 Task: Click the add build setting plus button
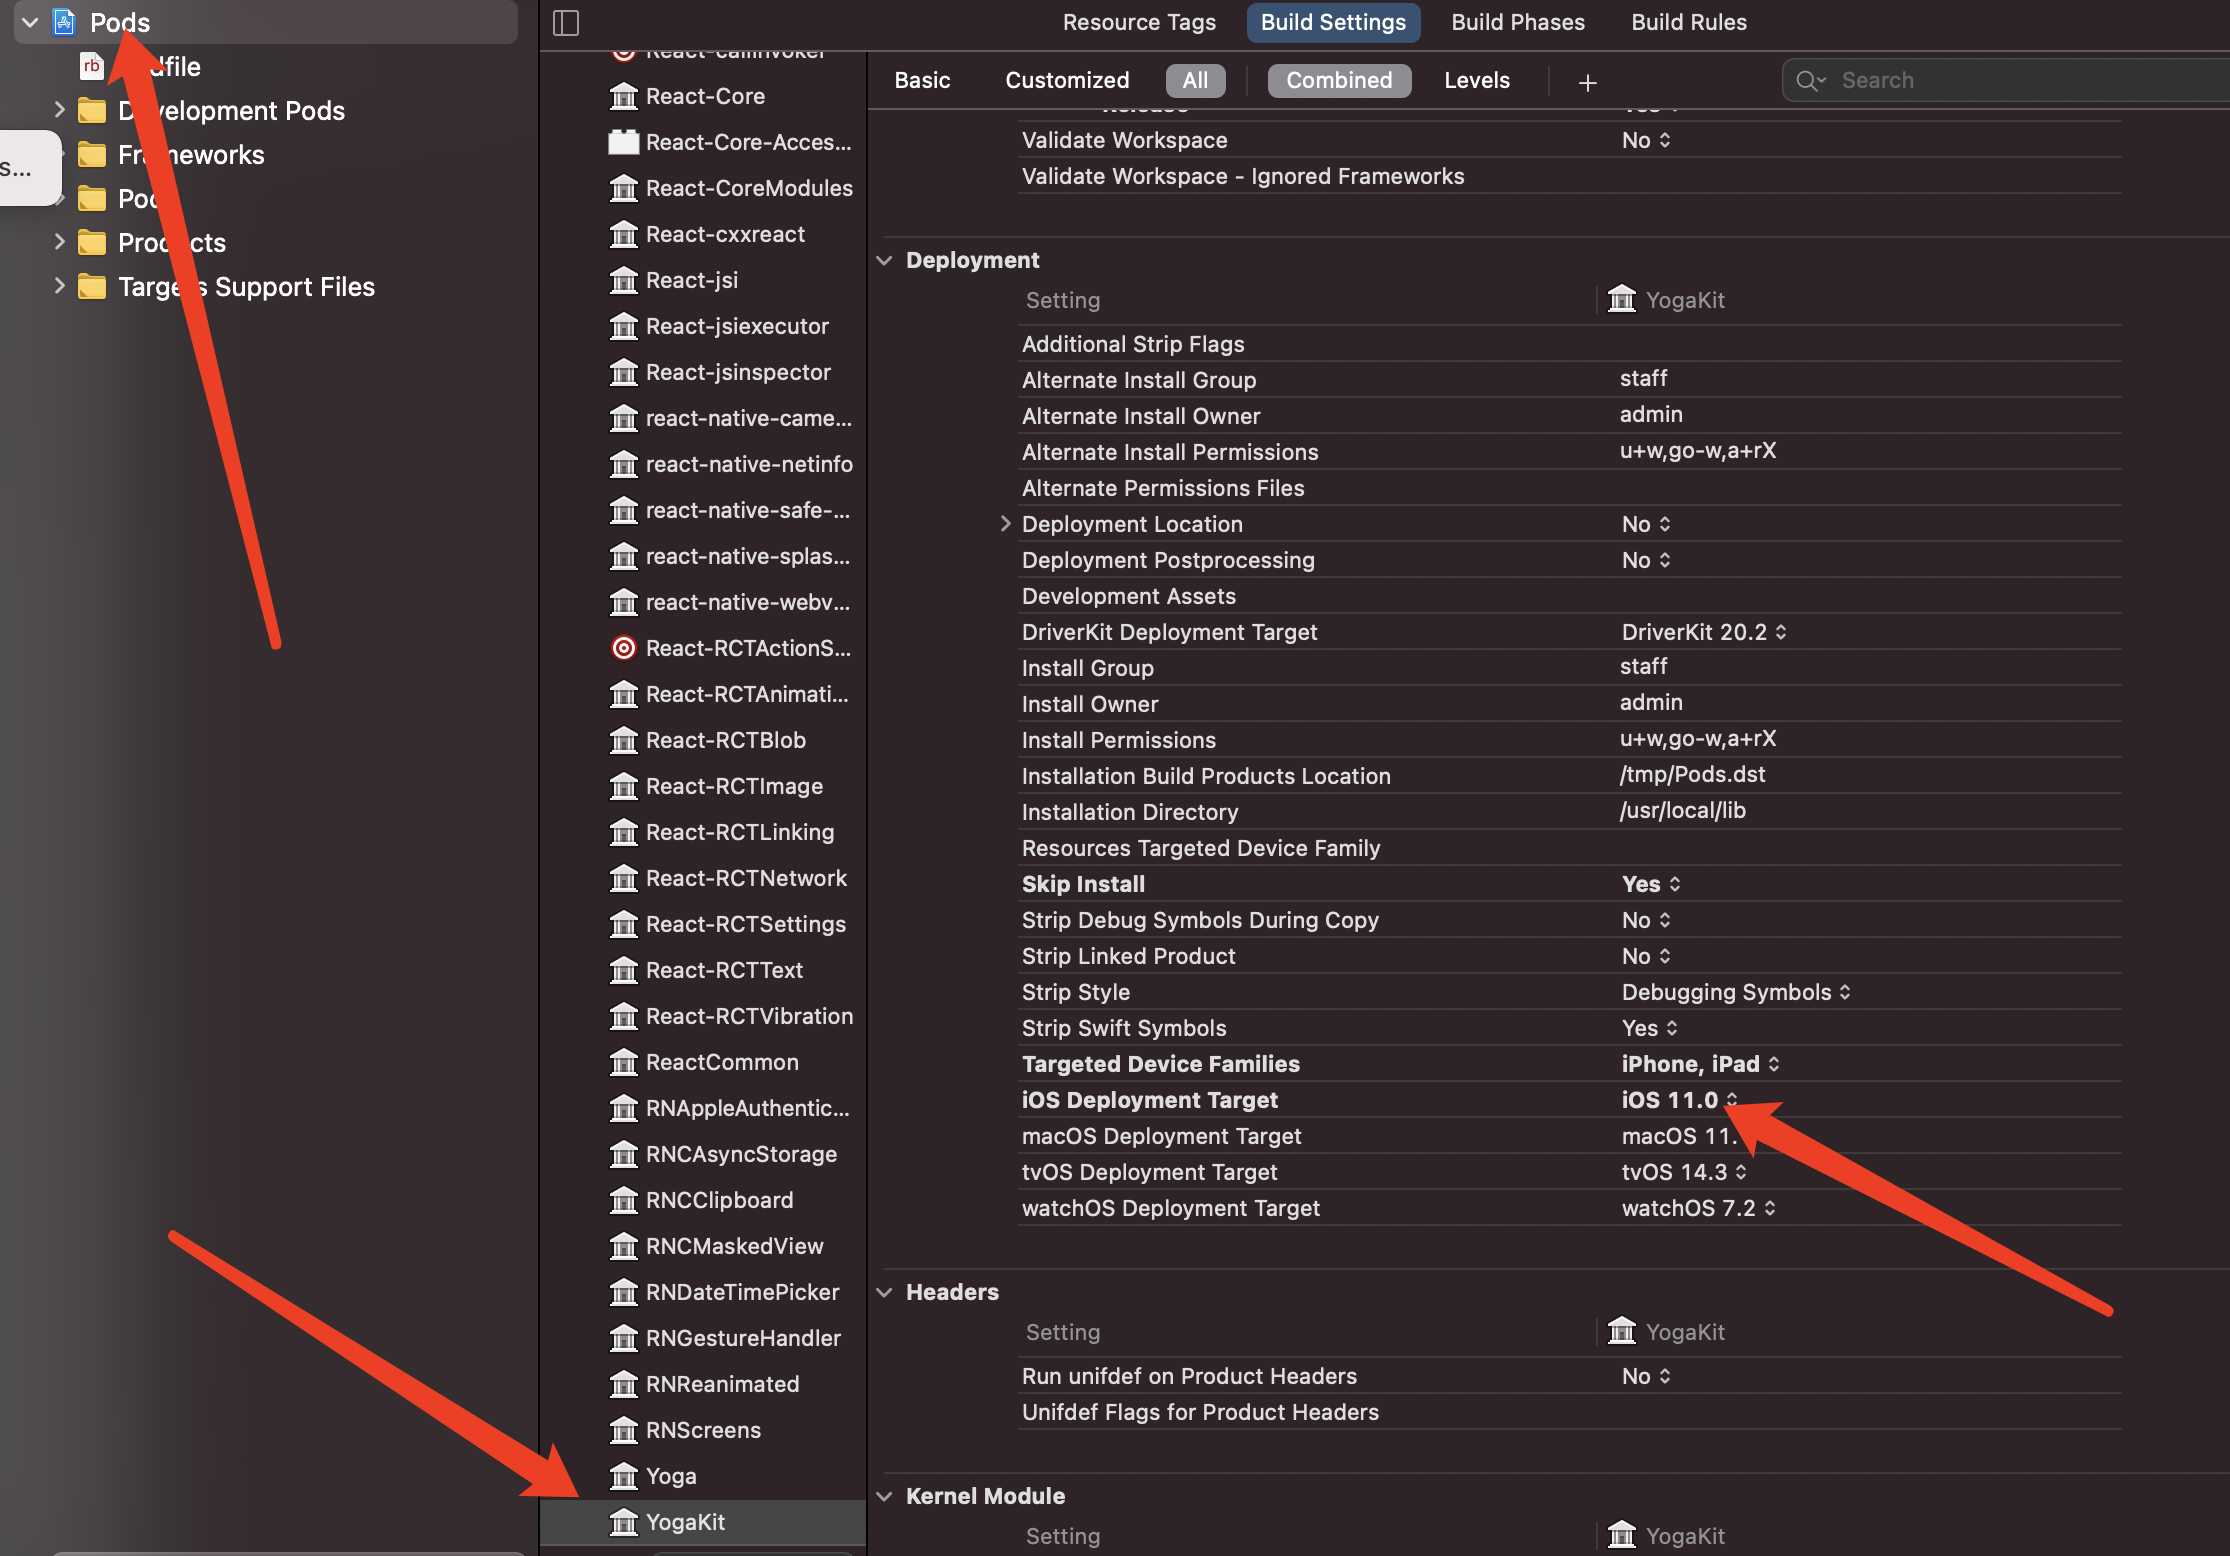[1587, 82]
